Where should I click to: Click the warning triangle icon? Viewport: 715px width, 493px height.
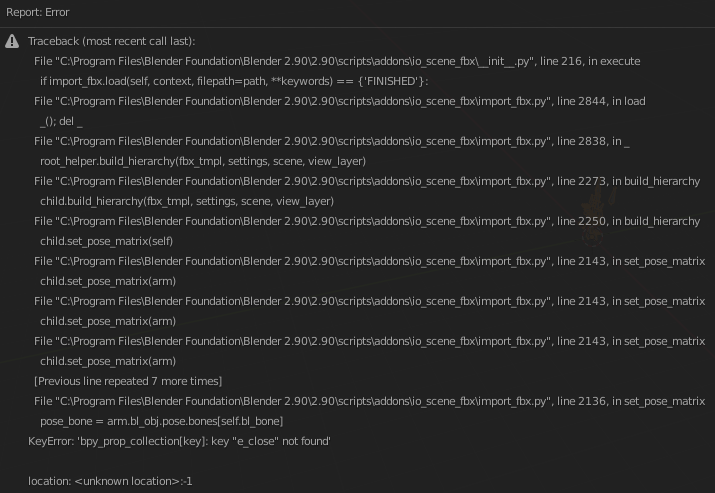pos(12,42)
